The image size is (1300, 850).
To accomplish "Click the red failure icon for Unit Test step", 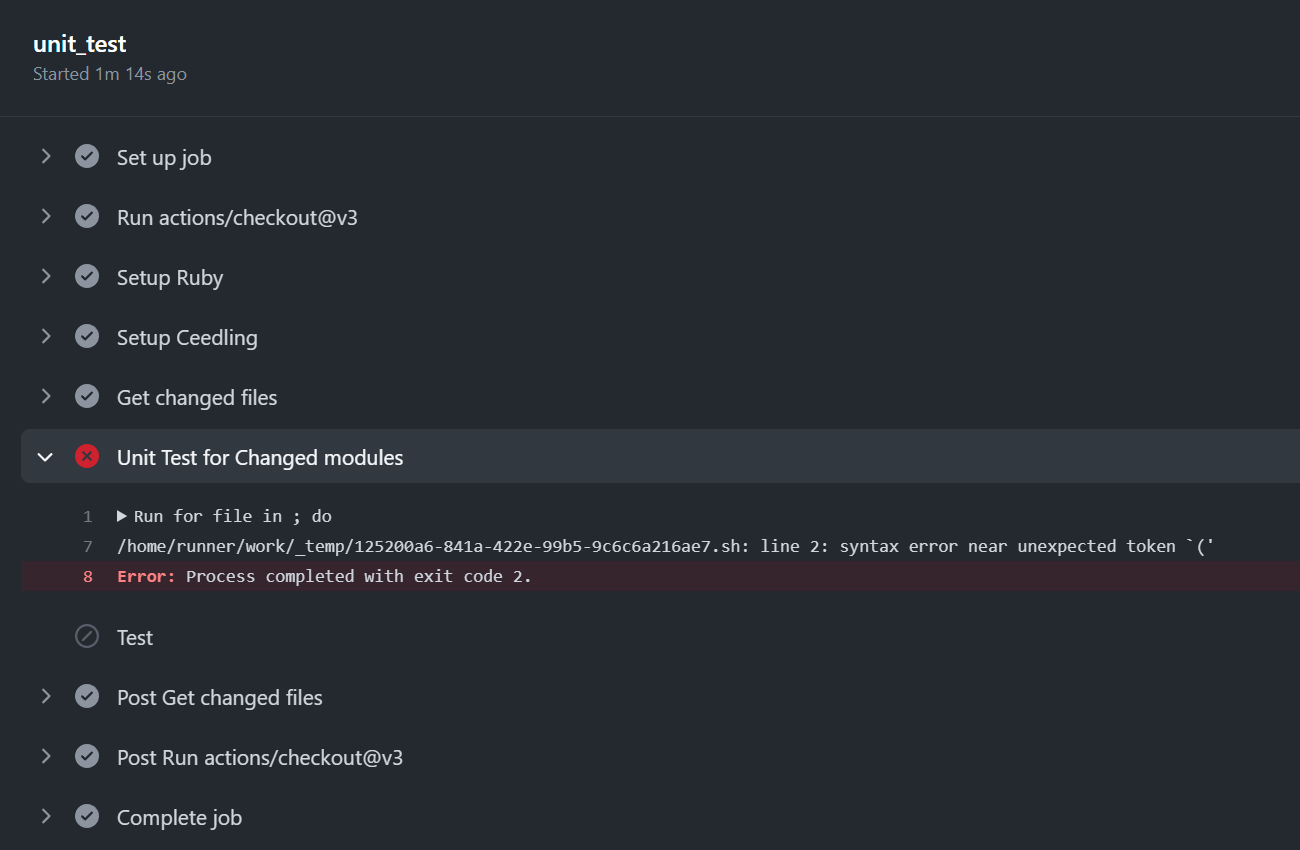I will pyautogui.click(x=87, y=457).
